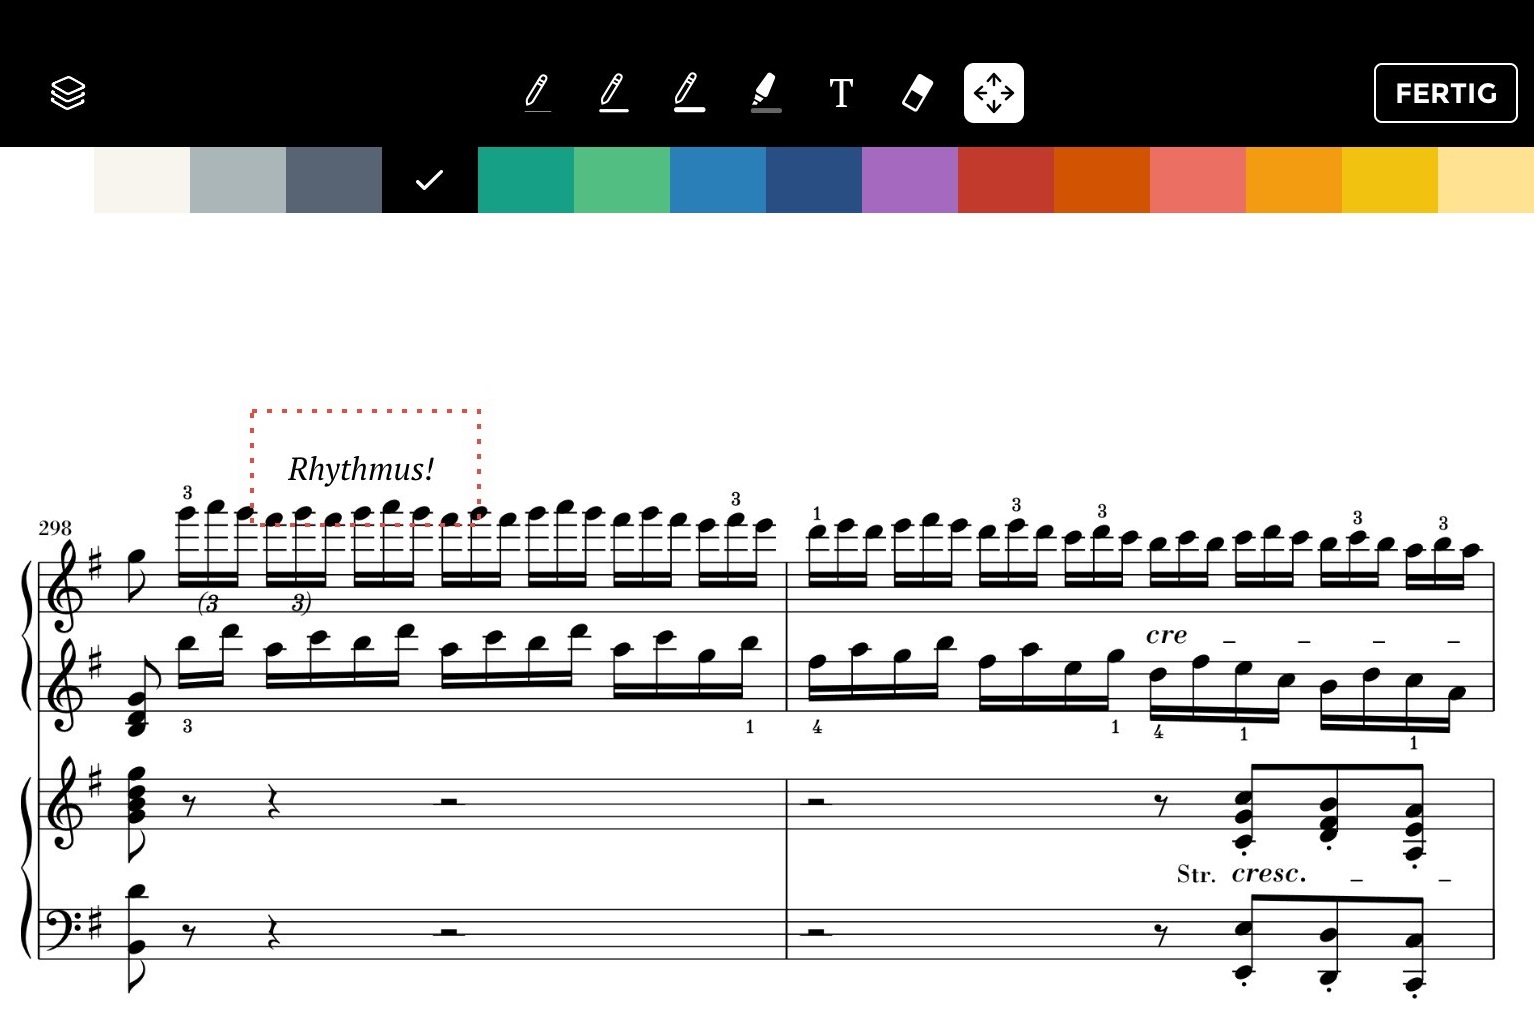Screen dimensions: 1534x1024
Task: Open the layers panel icon
Action: pos(68,93)
